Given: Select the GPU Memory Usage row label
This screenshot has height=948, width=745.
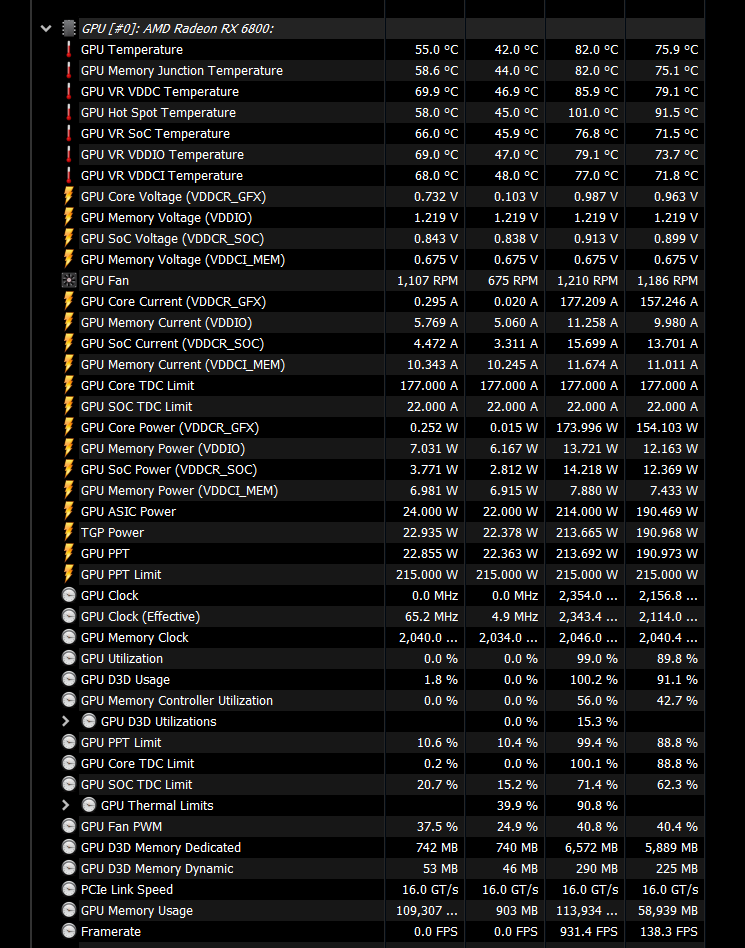Looking at the screenshot, I should (137, 911).
